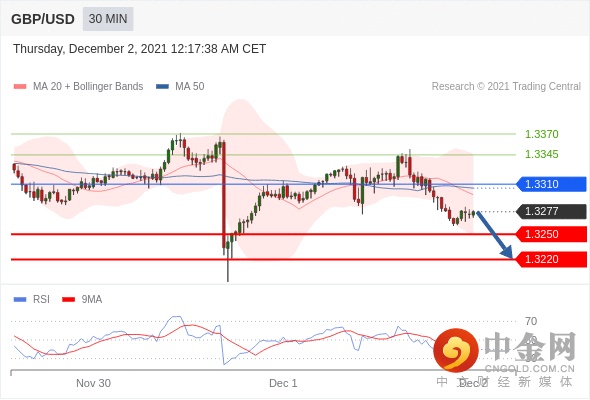Image resolution: width=590 pixels, height=400 pixels.
Task: Select the red 1.3220 support price tag
Action: (x=551, y=259)
